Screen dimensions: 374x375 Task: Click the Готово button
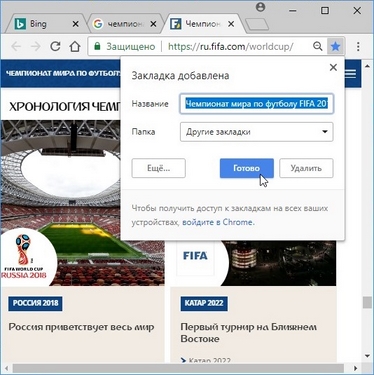[x=247, y=168]
